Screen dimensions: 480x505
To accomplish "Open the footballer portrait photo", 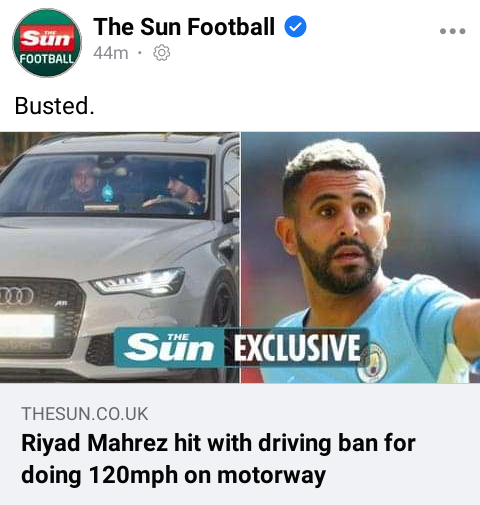I will click(x=361, y=257).
